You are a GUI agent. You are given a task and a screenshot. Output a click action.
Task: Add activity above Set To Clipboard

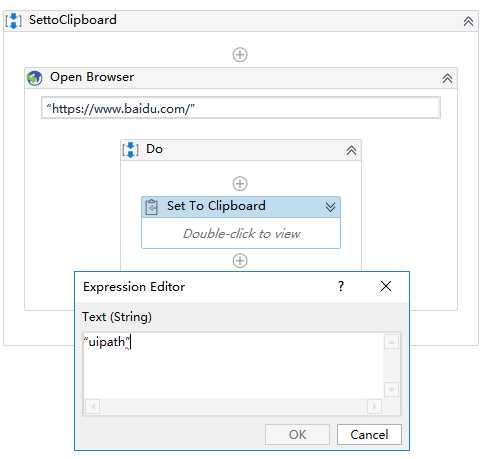click(240, 184)
